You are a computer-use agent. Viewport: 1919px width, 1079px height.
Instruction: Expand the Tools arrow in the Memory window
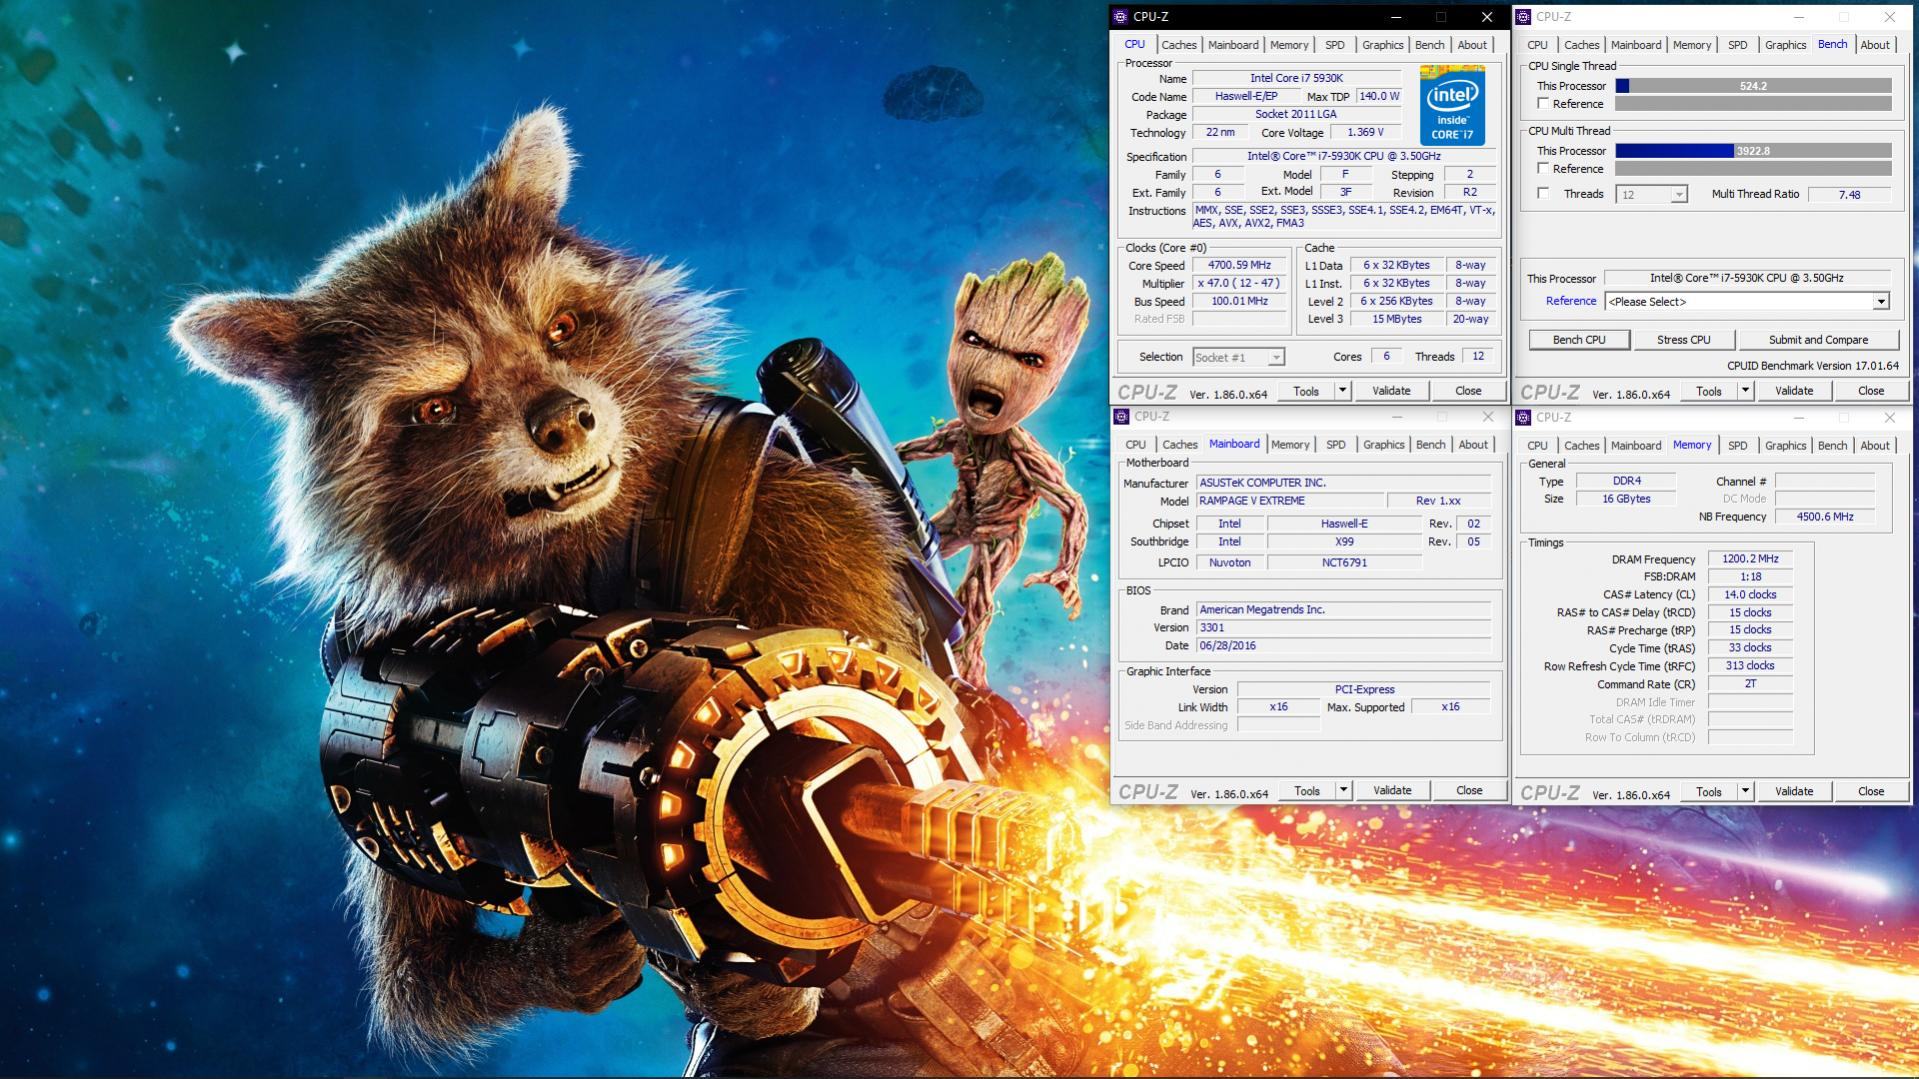coord(1745,791)
